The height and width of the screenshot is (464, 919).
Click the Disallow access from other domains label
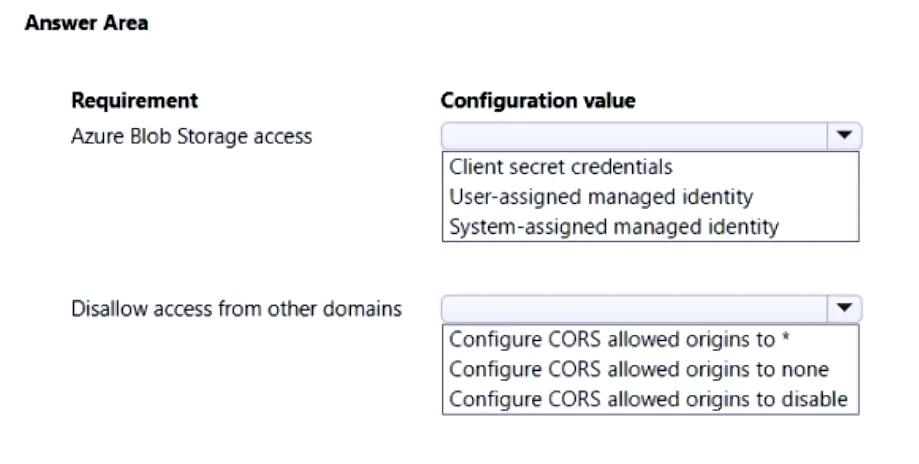coord(236,309)
